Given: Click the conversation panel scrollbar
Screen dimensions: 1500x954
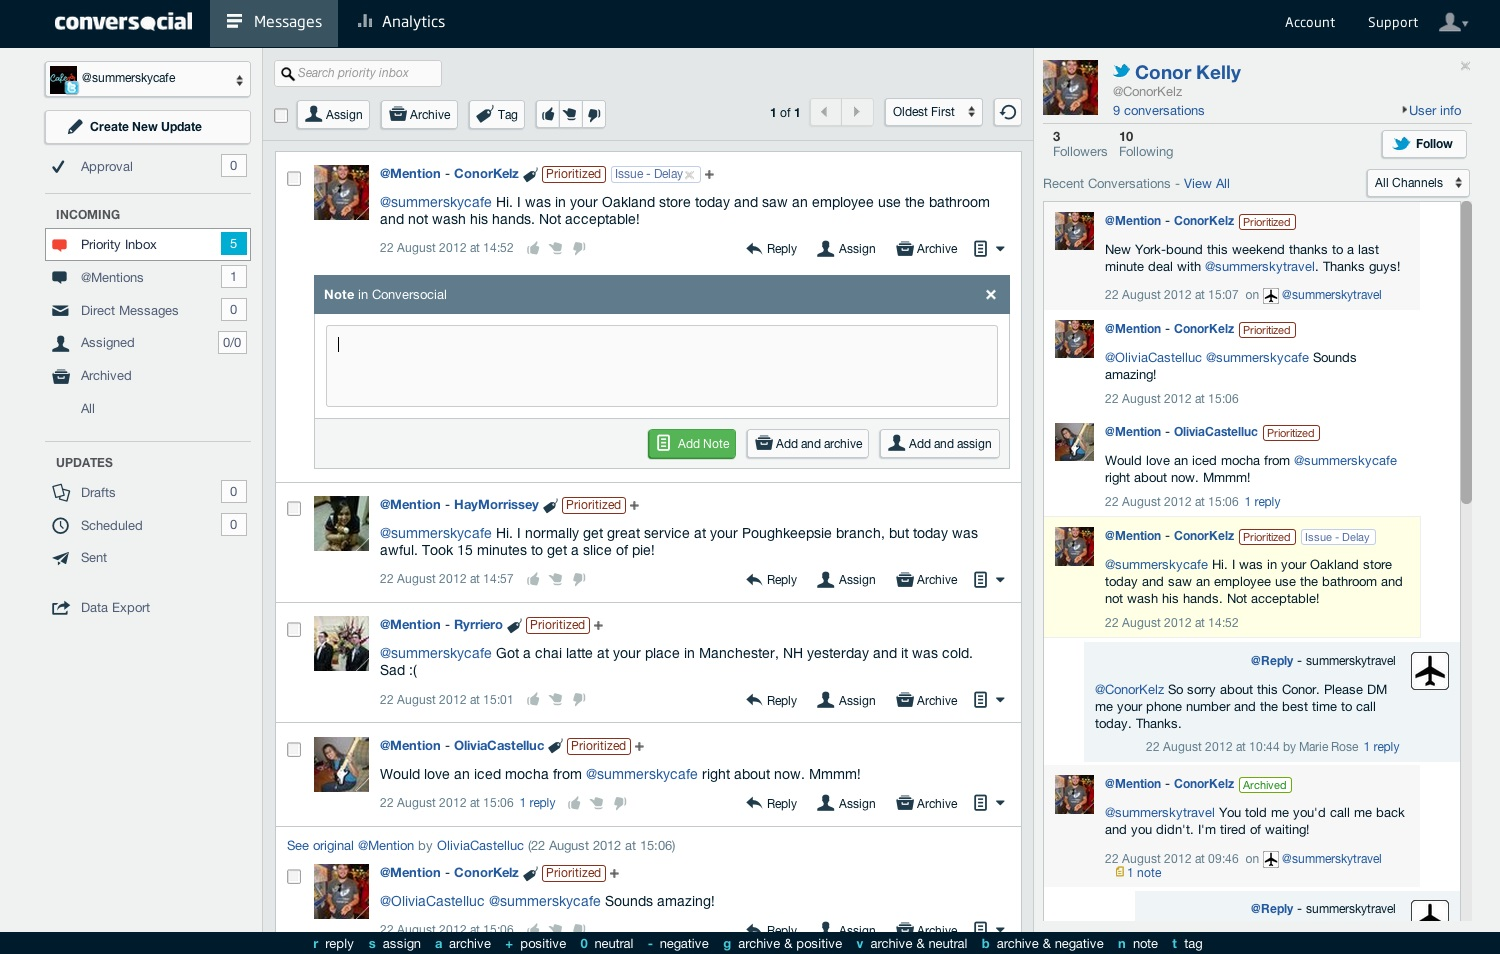Looking at the screenshot, I should tap(1466, 352).
